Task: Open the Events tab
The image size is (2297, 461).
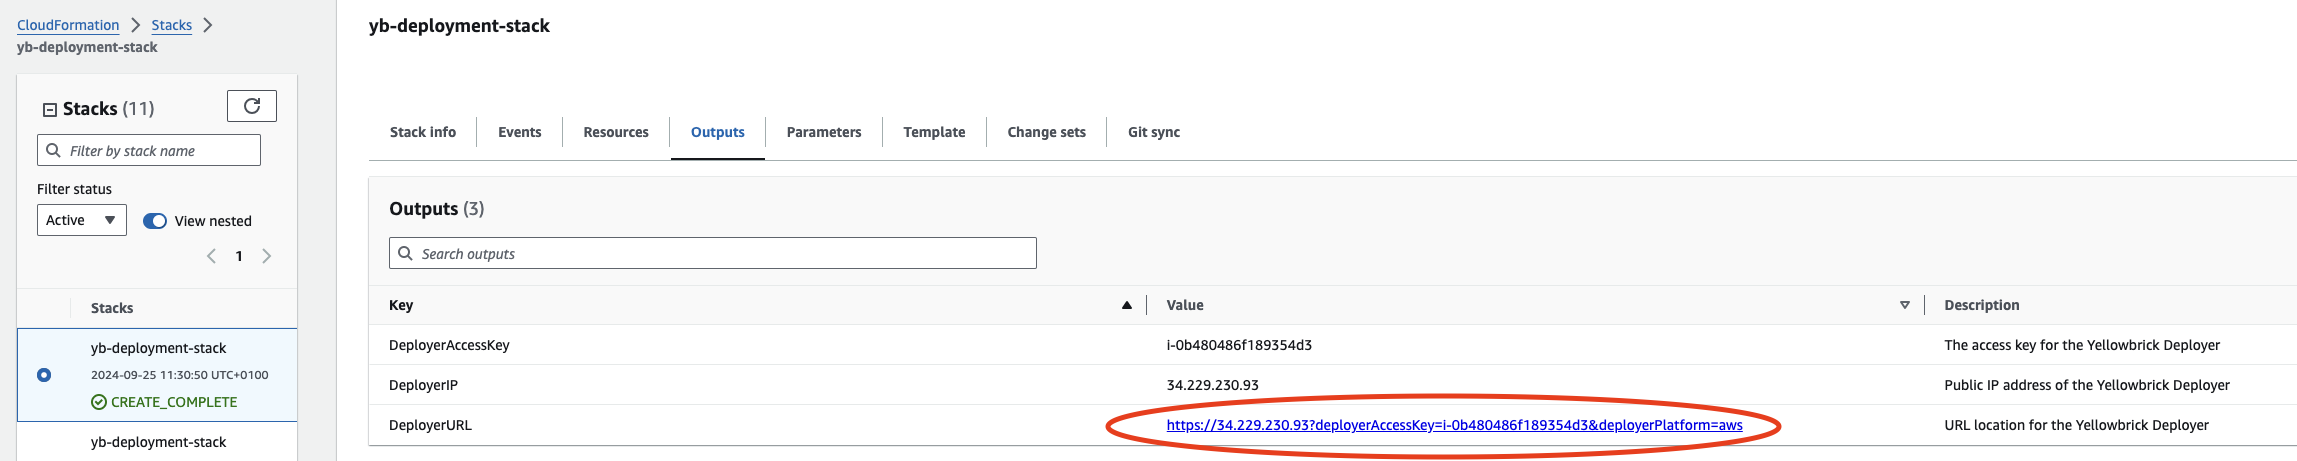Action: (x=519, y=132)
